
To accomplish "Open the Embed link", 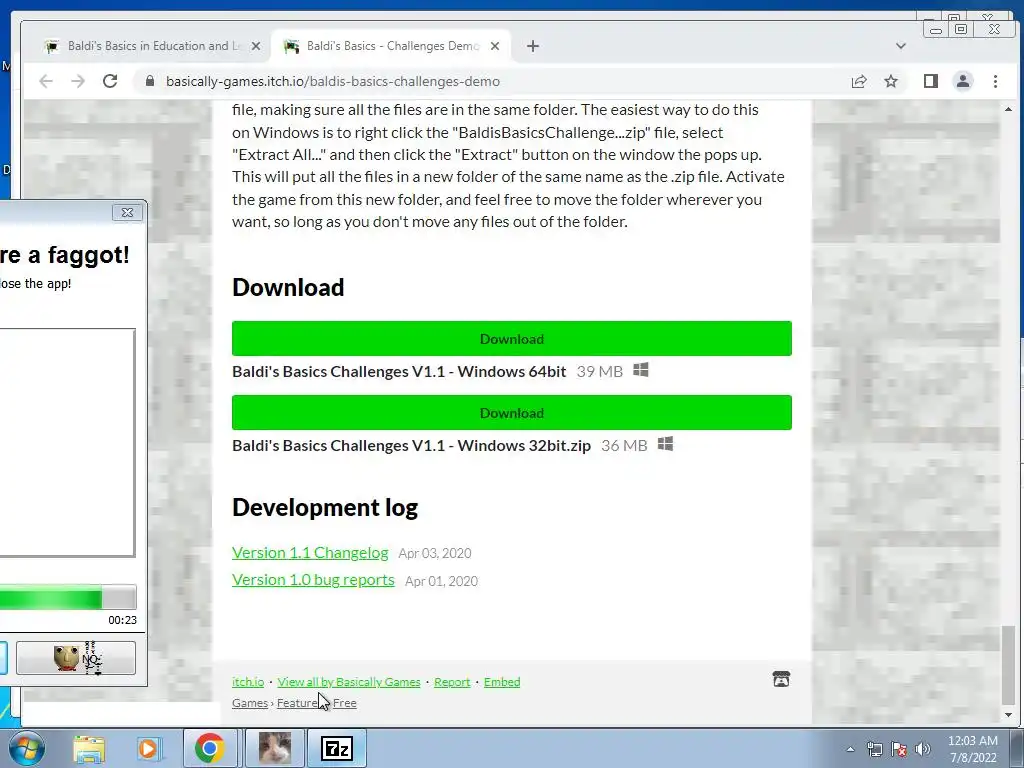I will tap(502, 682).
